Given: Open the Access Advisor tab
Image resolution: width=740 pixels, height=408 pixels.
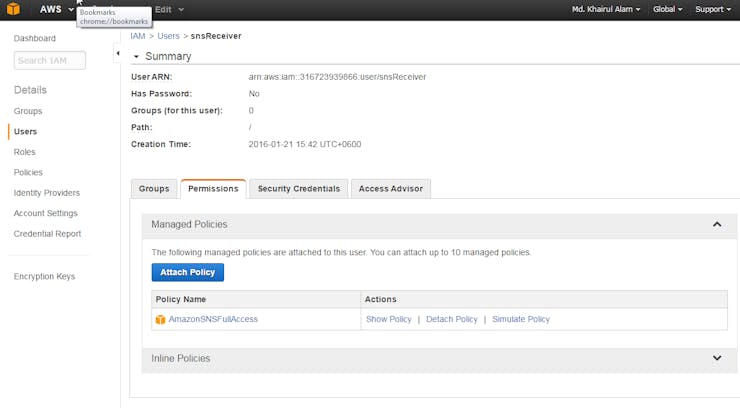Looking at the screenshot, I should pyautogui.click(x=391, y=189).
